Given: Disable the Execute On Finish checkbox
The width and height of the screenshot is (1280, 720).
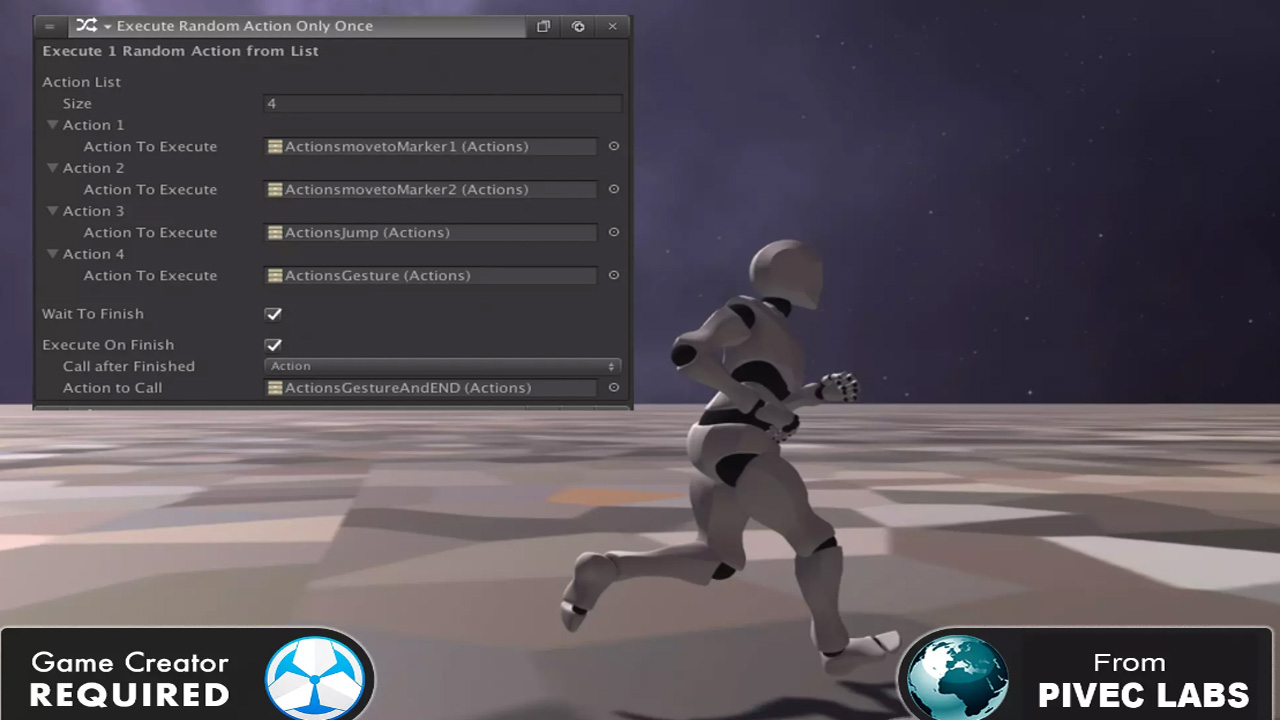Looking at the screenshot, I should point(273,345).
